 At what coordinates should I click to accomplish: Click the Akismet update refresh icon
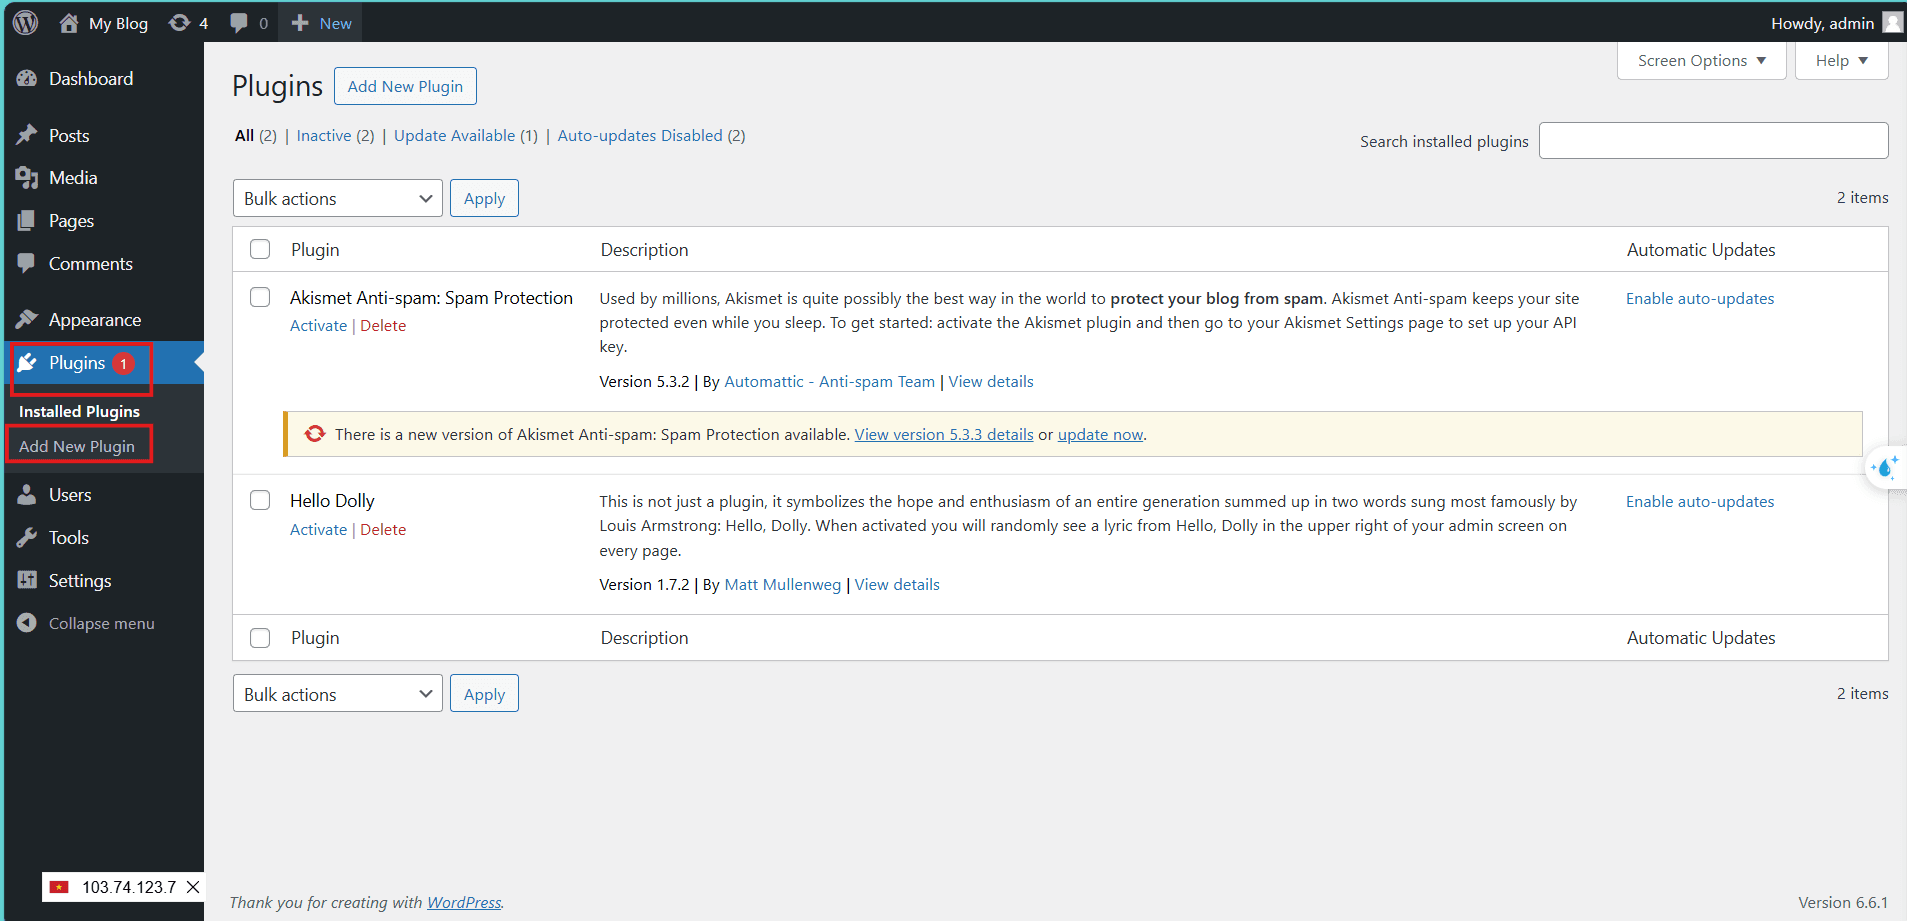315,434
